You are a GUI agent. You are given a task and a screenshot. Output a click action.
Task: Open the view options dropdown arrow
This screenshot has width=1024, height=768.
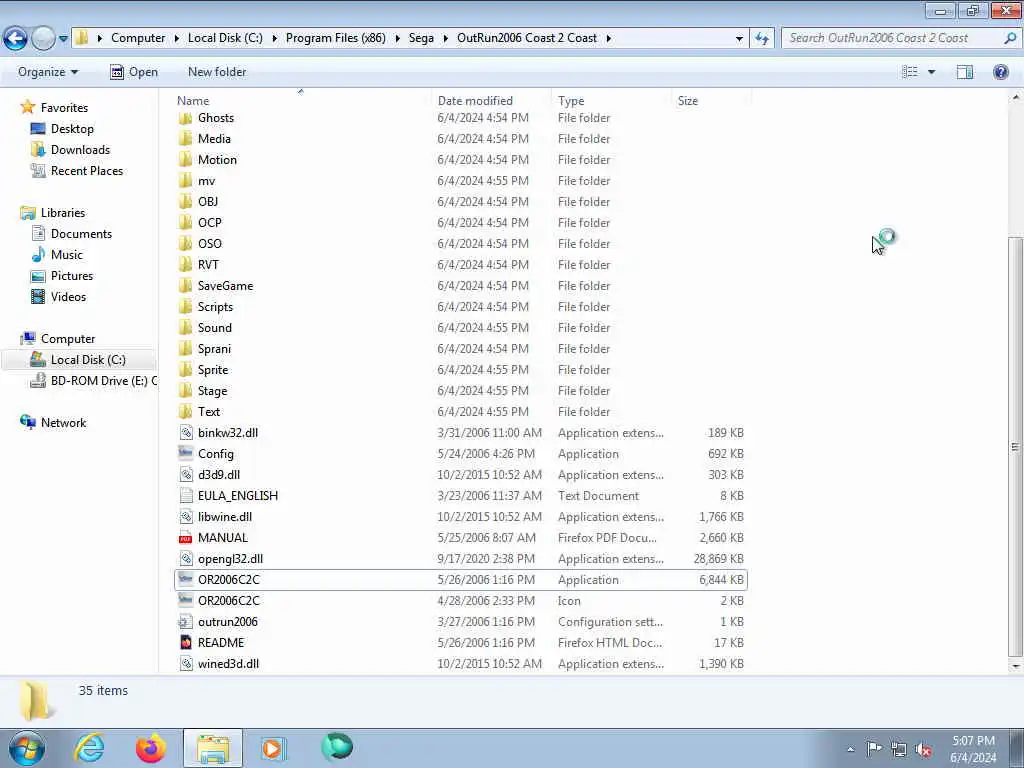(x=932, y=72)
